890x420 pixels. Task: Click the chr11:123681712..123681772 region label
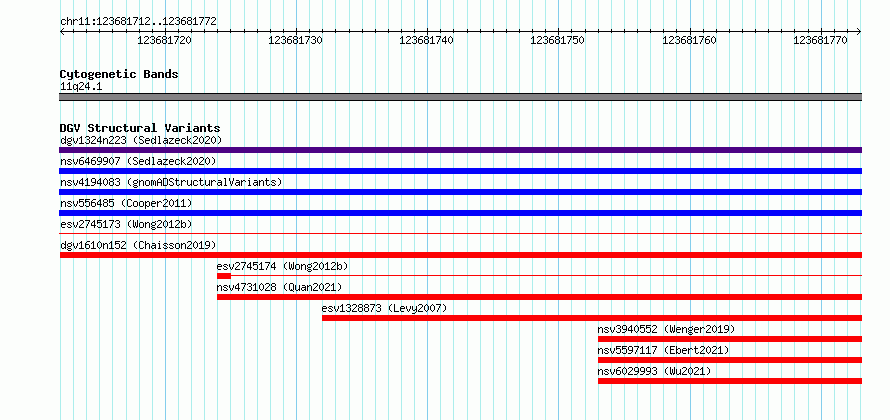coord(138,22)
